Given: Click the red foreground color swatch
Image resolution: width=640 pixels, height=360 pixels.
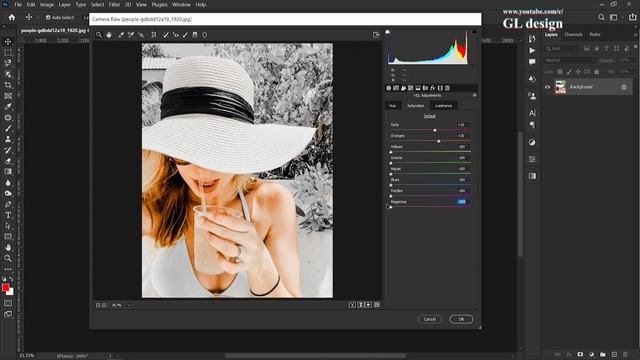Looking at the screenshot, I should click(5, 288).
